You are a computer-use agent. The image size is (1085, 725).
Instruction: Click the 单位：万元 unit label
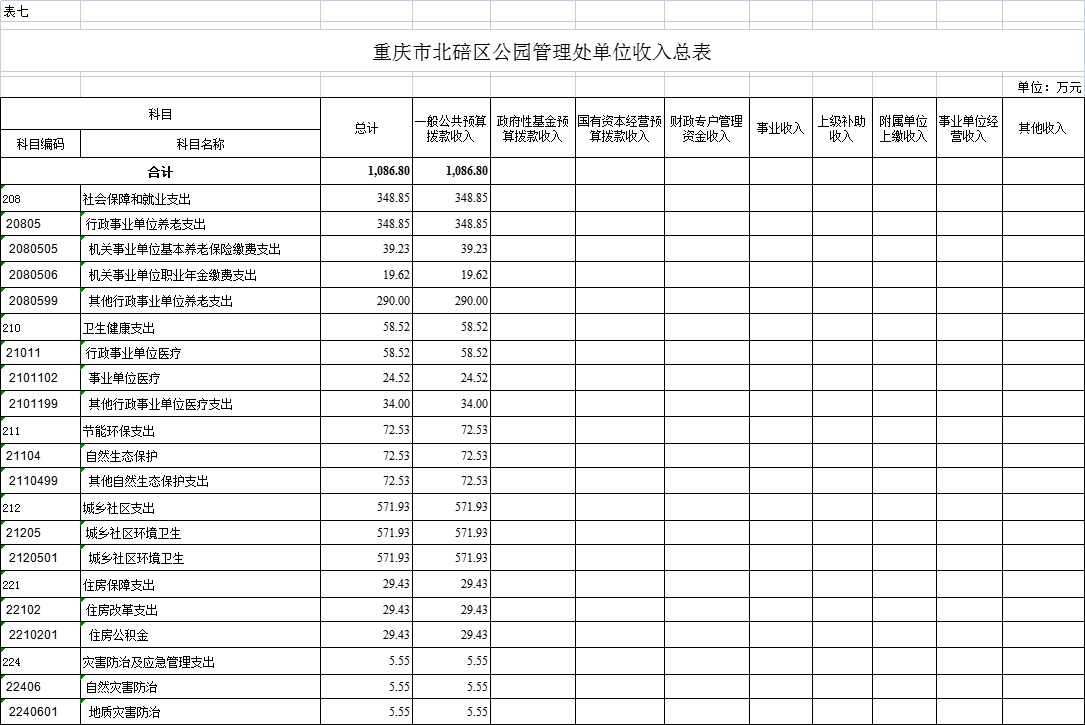[x=1049, y=87]
